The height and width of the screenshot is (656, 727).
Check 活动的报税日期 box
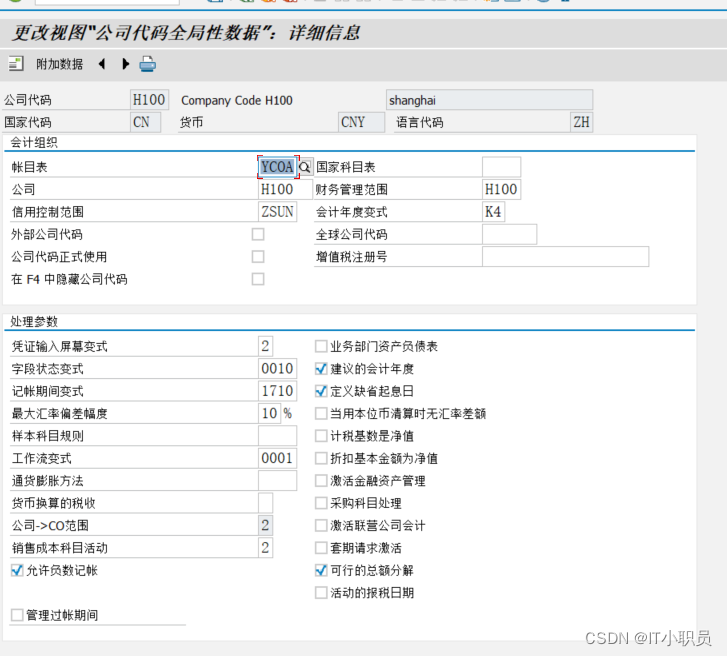coord(321,592)
